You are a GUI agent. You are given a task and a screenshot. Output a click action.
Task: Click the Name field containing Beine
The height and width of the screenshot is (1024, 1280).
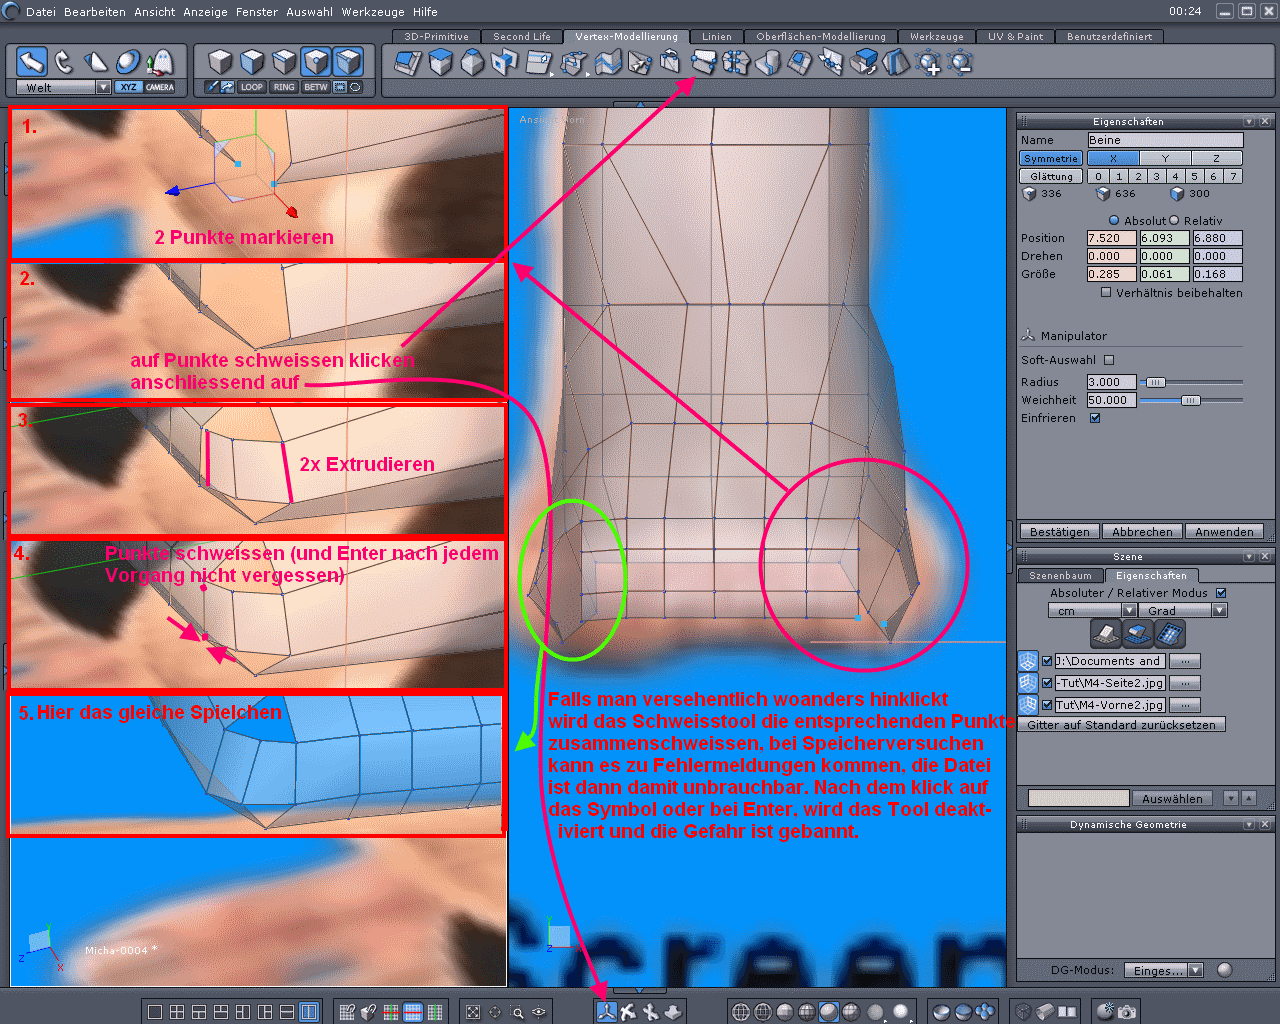point(1165,140)
